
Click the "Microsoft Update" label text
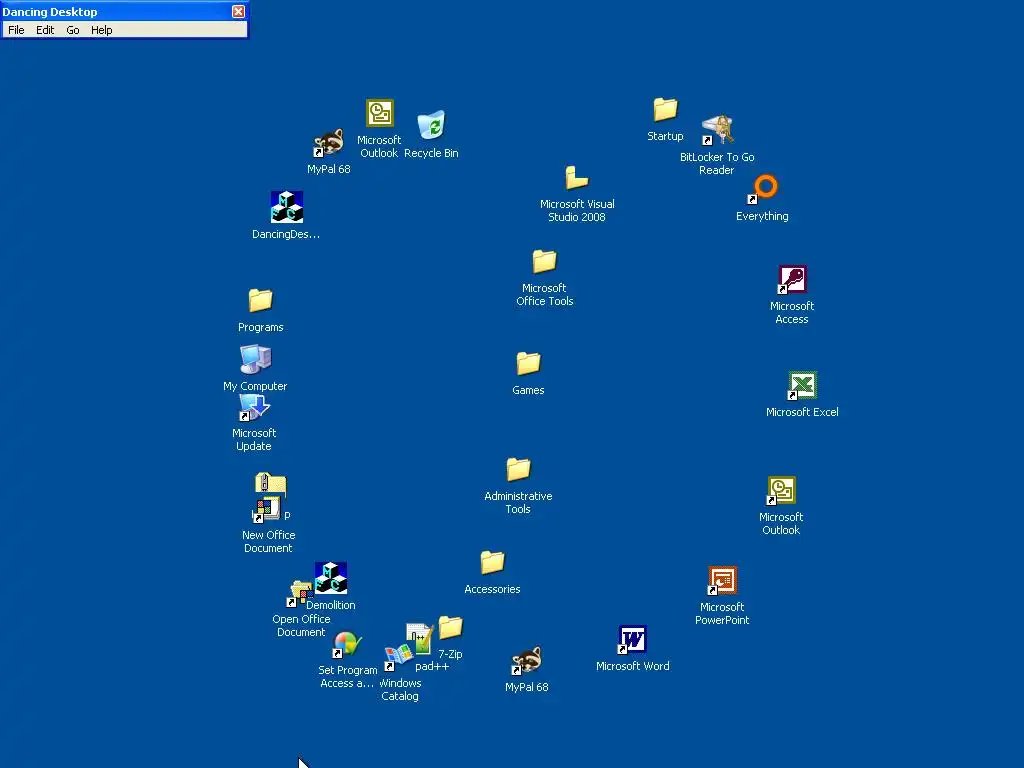[x=254, y=440]
